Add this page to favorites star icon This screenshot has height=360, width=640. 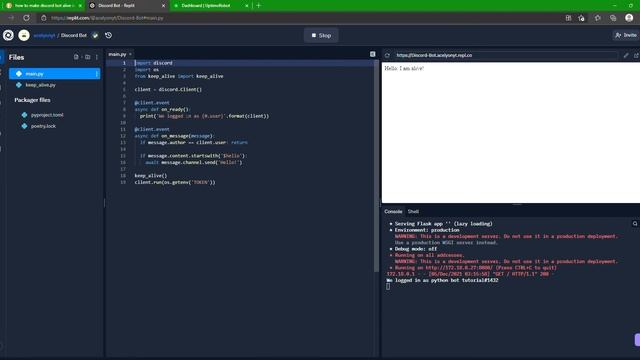point(581,18)
